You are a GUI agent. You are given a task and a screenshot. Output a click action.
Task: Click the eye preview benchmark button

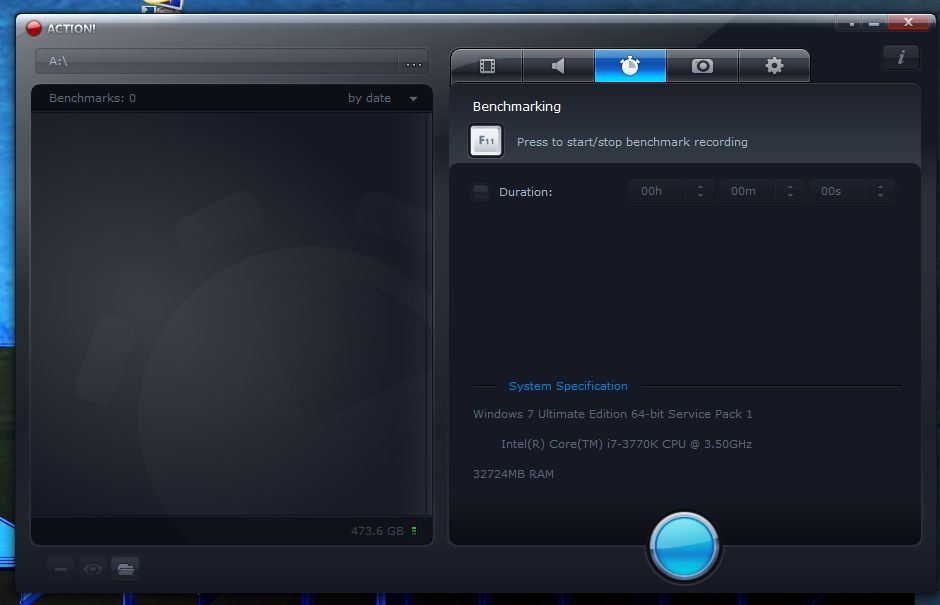coord(93,568)
